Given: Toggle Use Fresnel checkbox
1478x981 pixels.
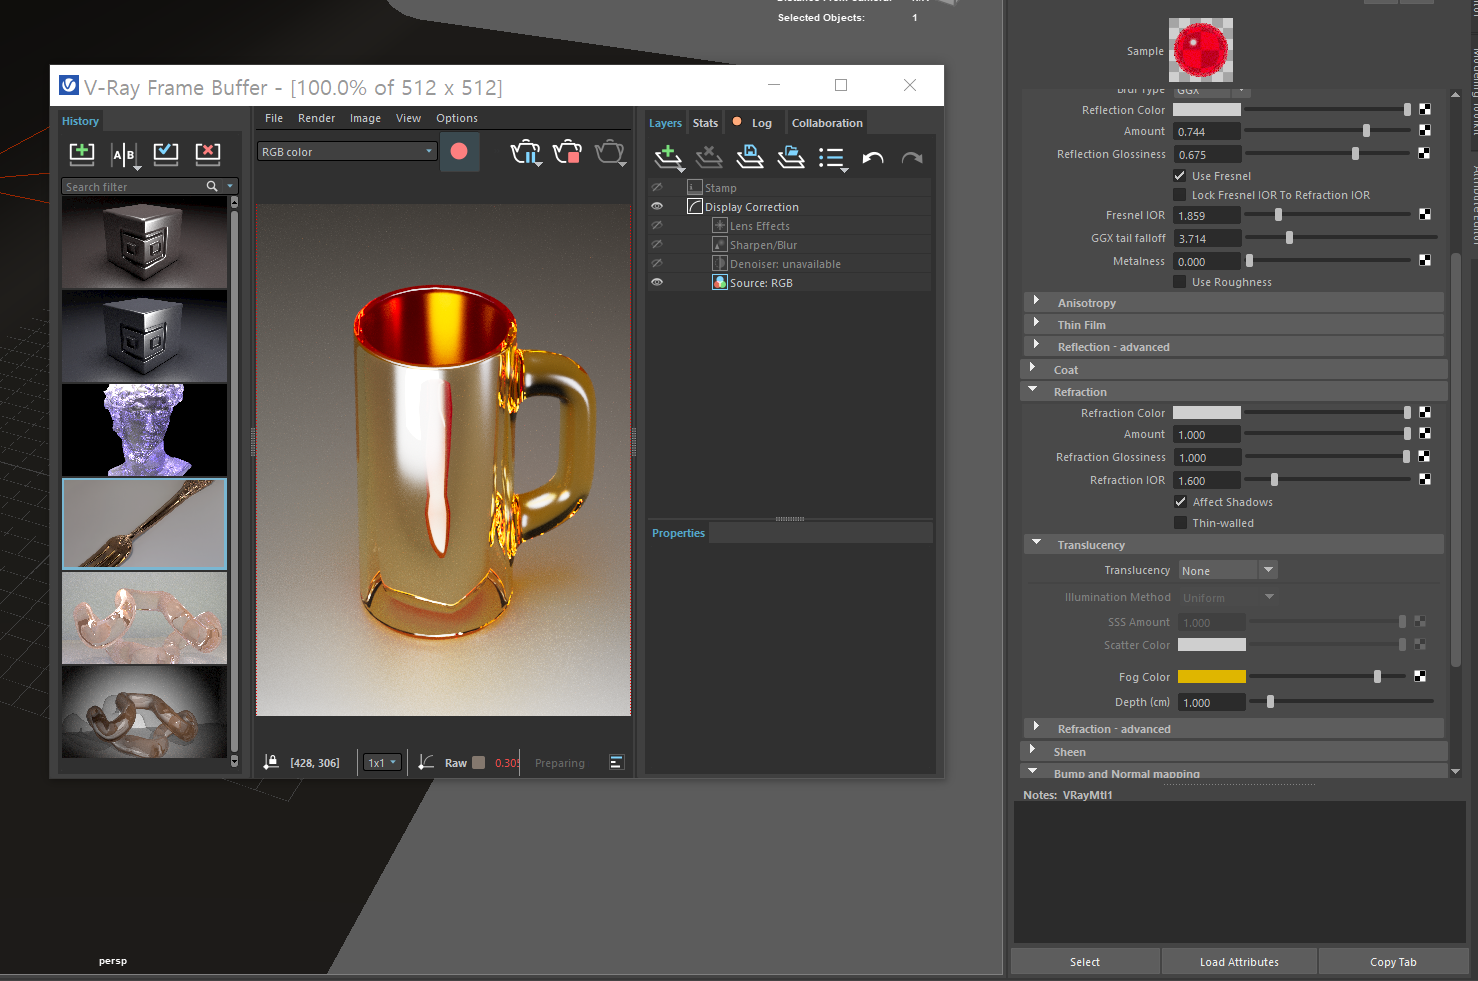Looking at the screenshot, I should pyautogui.click(x=1180, y=175).
